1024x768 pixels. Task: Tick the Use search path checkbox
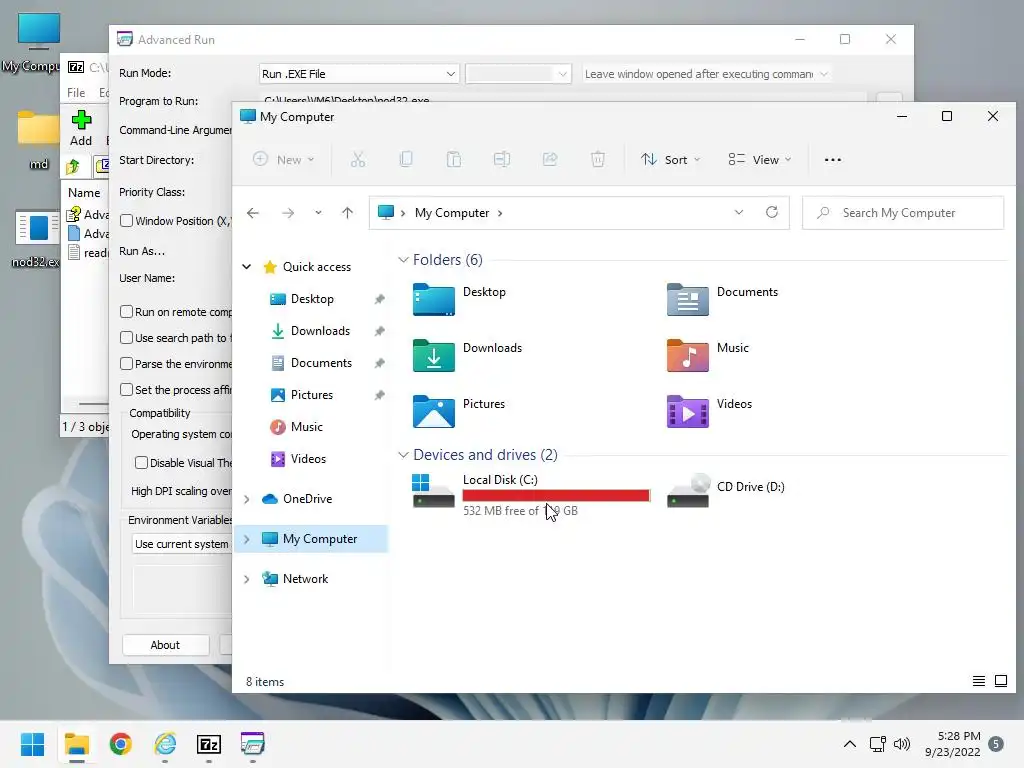click(127, 338)
